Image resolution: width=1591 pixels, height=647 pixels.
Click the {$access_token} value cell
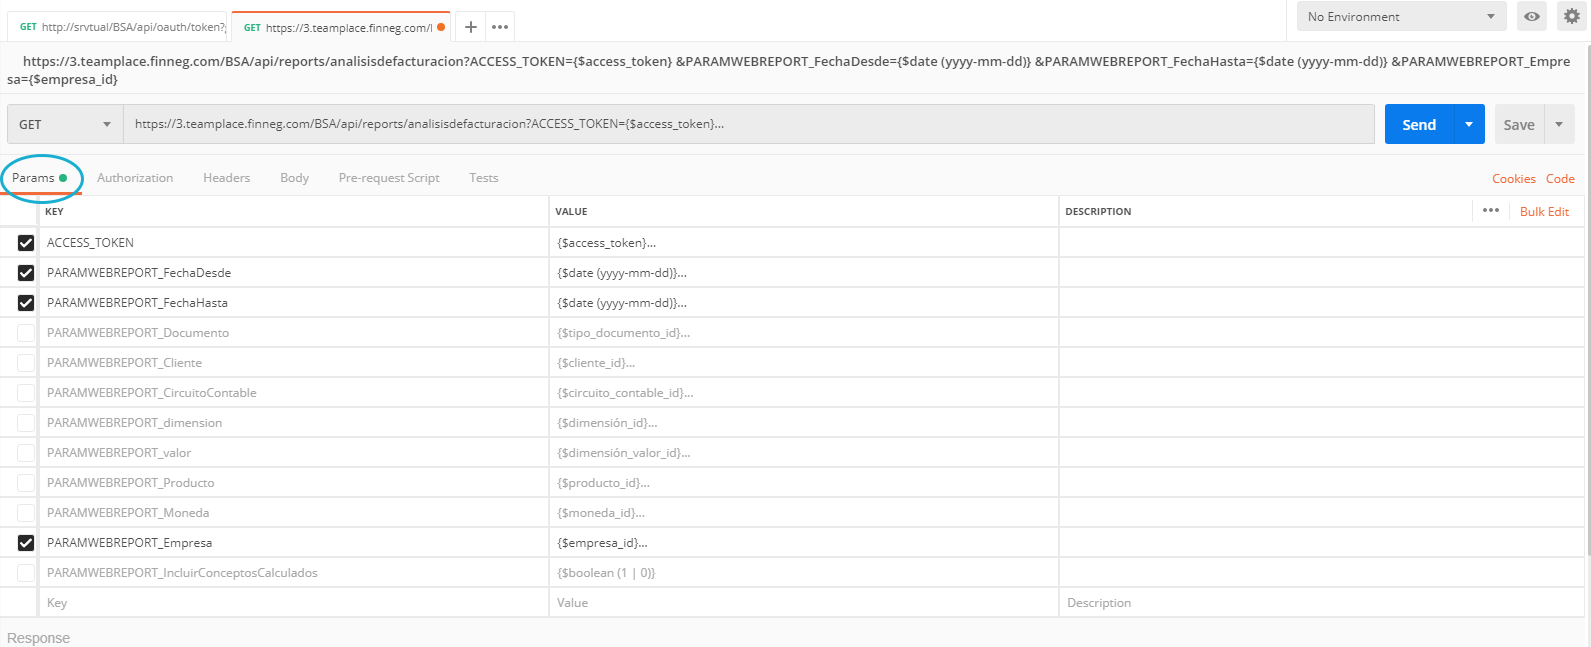click(803, 243)
